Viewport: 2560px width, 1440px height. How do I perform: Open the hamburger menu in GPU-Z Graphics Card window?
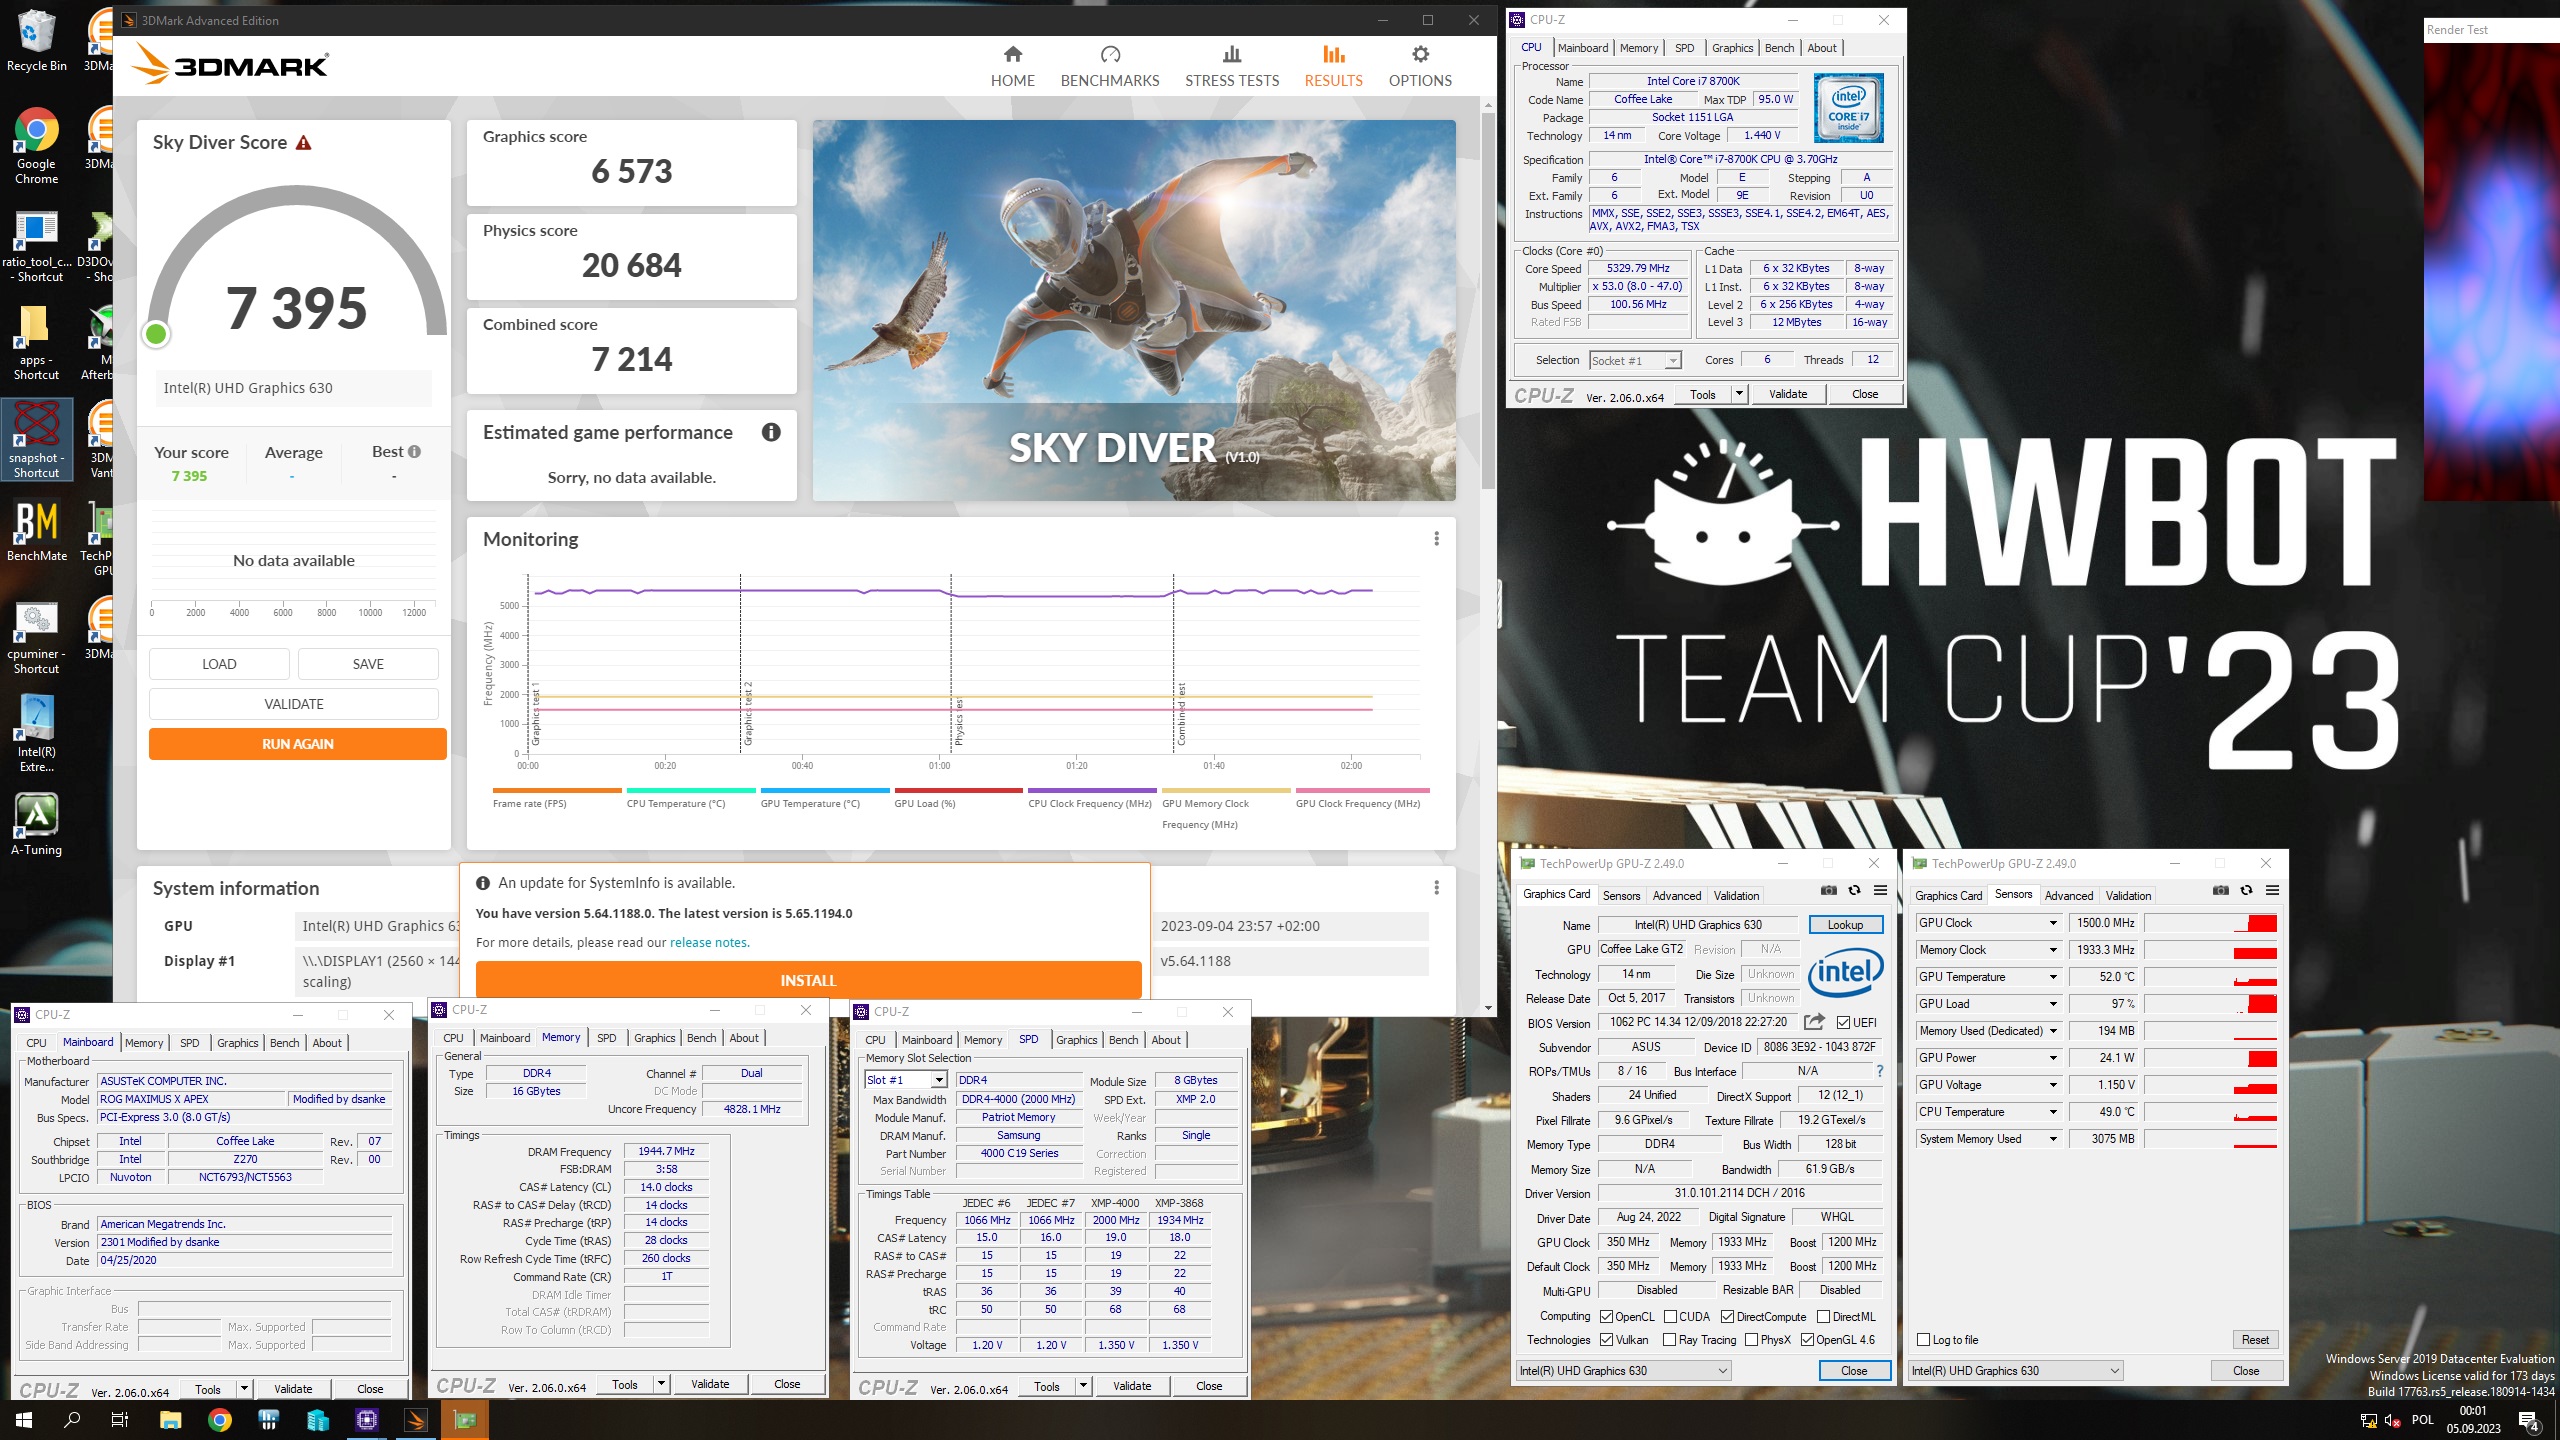tap(1880, 890)
